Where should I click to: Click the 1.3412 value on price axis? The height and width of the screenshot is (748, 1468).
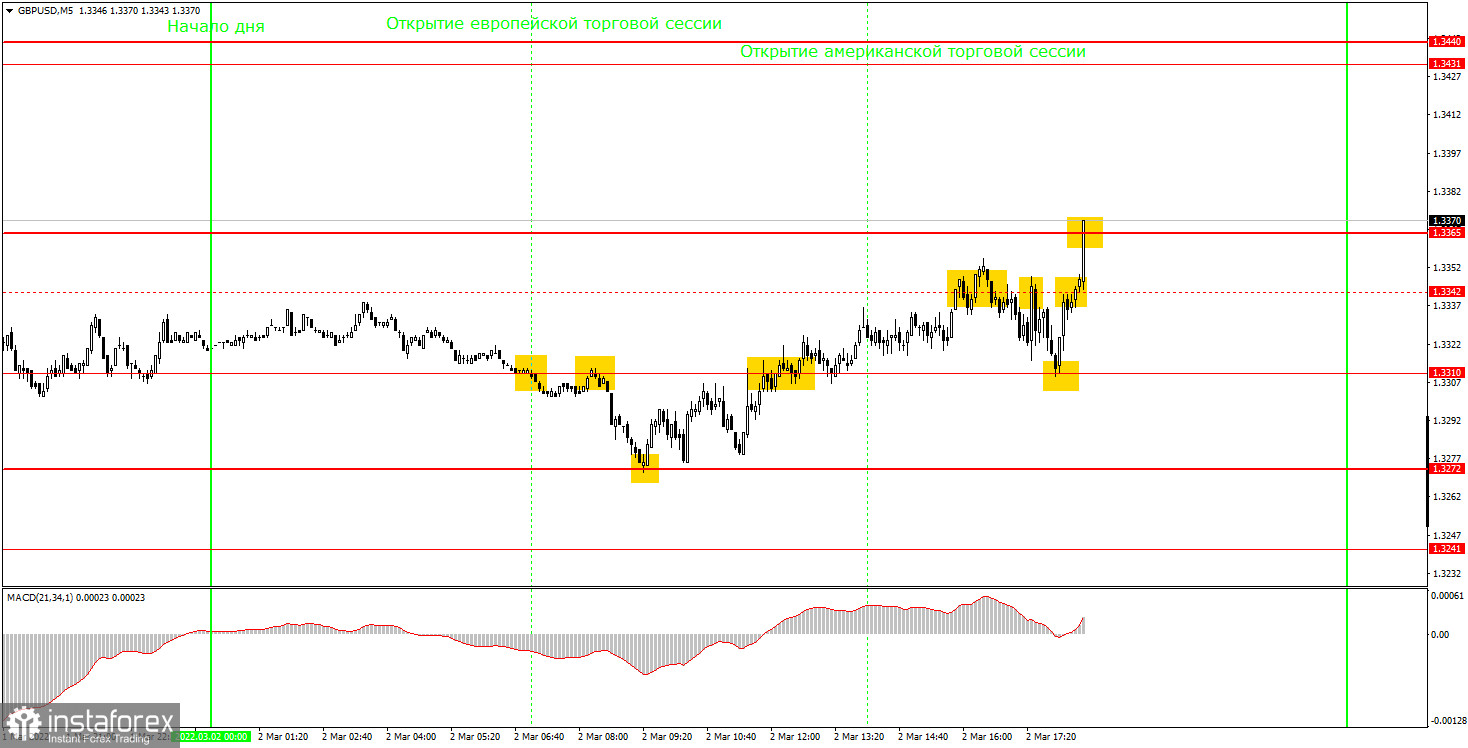click(x=1447, y=115)
